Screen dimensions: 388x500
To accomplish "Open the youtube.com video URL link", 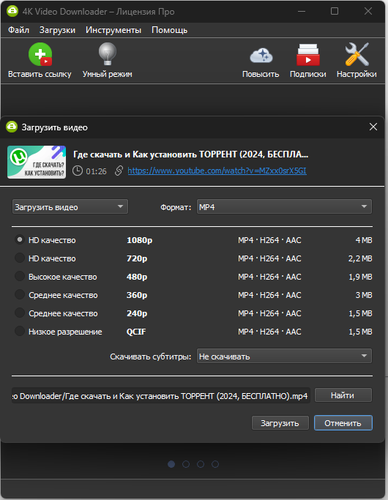I will [x=217, y=171].
